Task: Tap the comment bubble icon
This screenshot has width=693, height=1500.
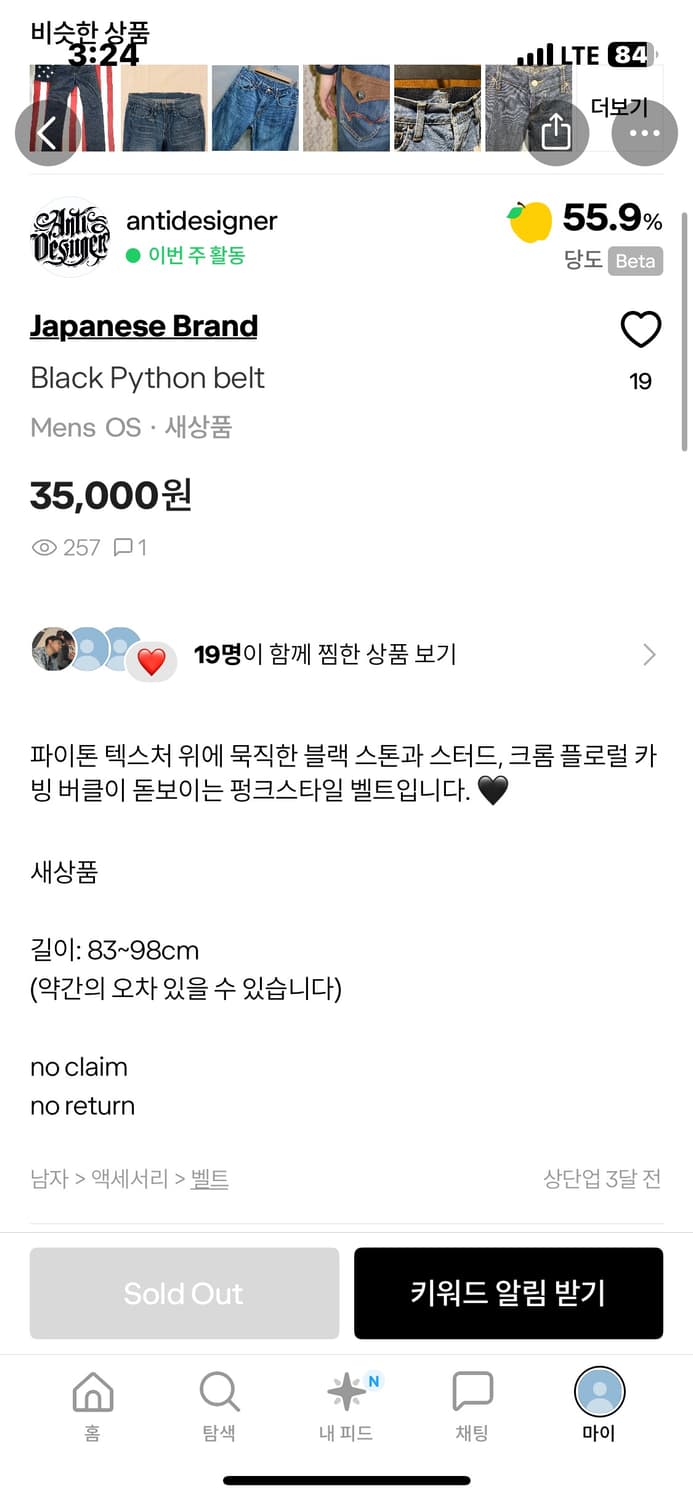Action: pos(124,547)
